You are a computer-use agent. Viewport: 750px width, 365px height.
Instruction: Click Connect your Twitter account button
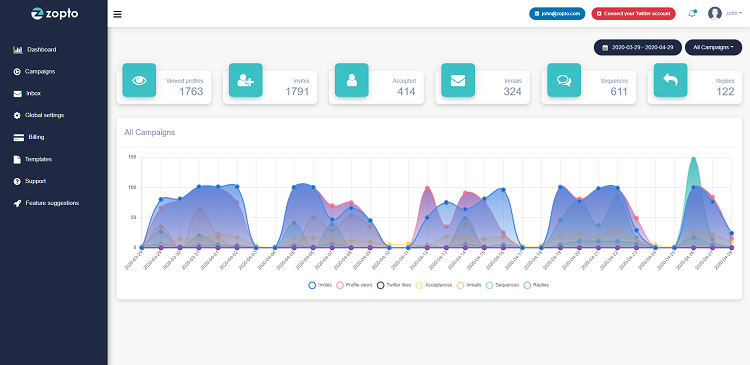point(633,14)
